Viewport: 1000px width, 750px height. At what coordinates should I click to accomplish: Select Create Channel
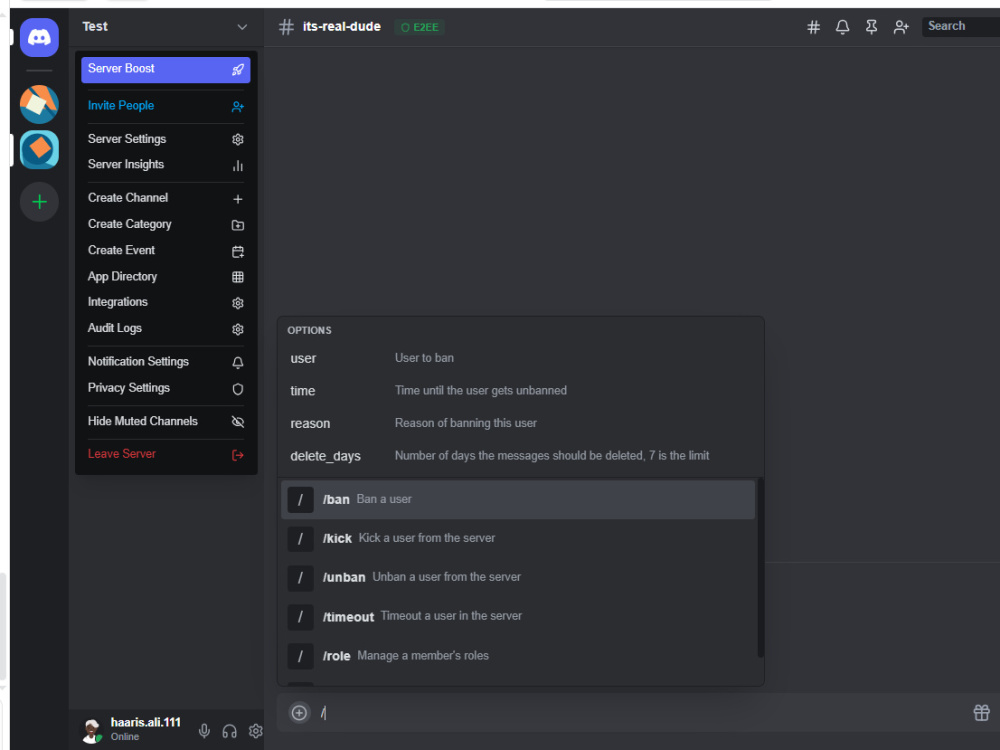(x=166, y=198)
